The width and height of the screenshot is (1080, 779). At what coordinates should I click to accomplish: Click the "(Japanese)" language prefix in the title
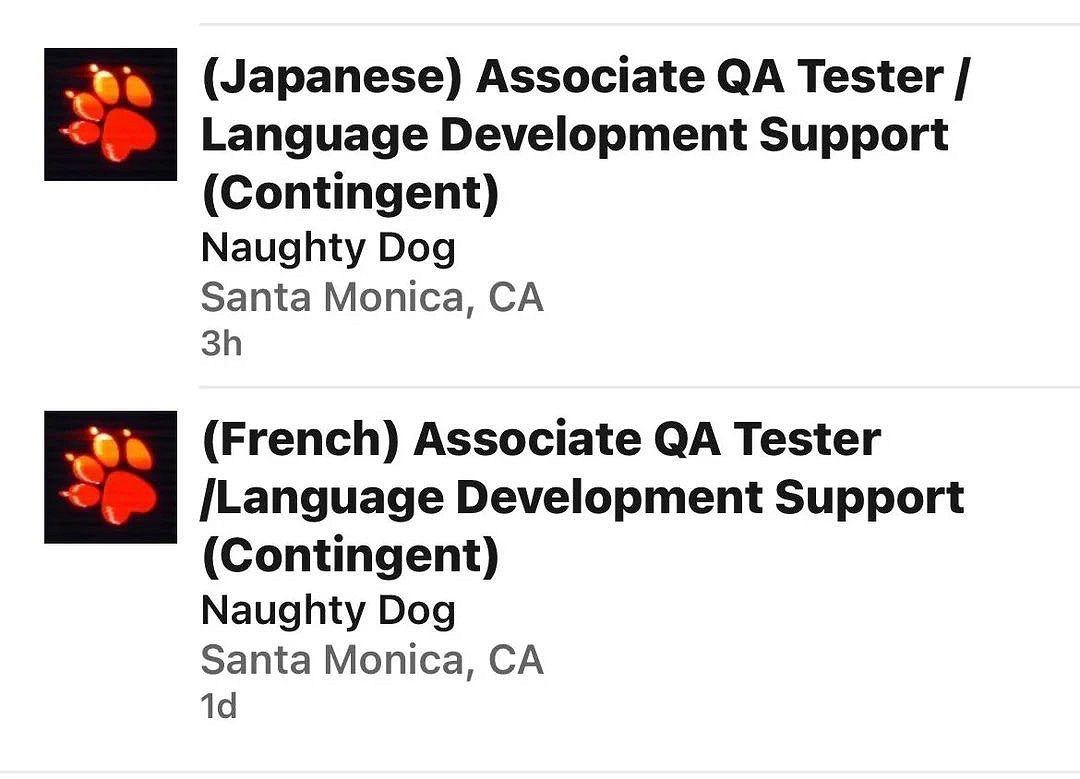[331, 78]
